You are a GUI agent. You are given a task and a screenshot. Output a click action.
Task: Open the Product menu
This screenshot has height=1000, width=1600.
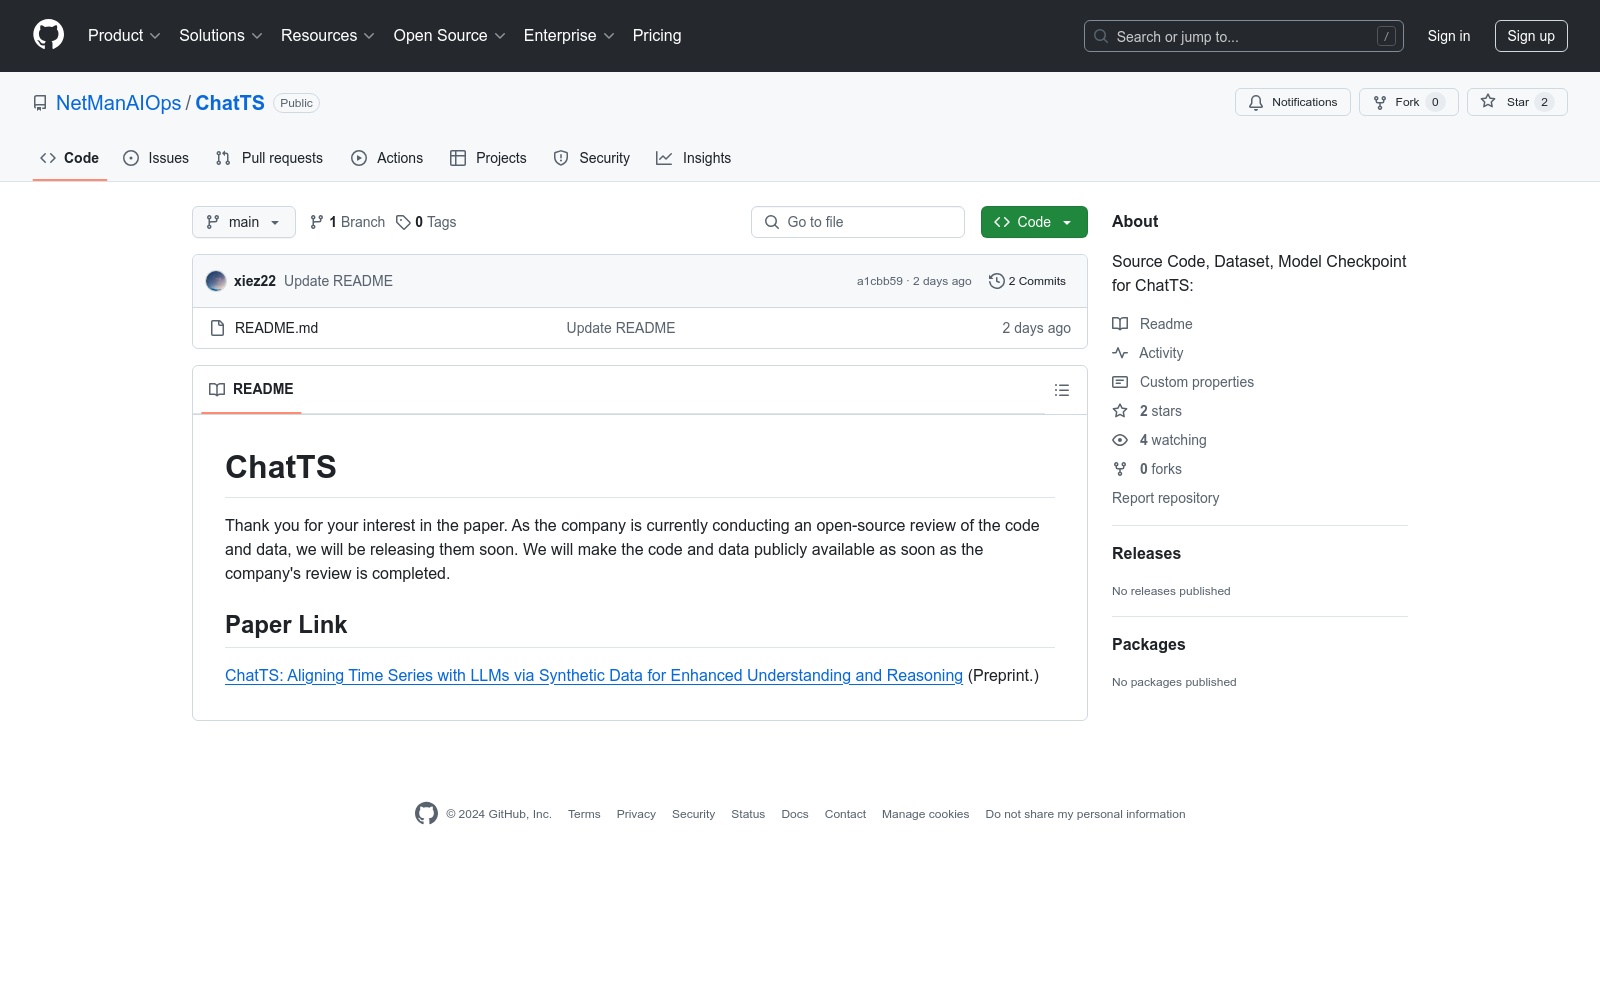[x=124, y=36]
